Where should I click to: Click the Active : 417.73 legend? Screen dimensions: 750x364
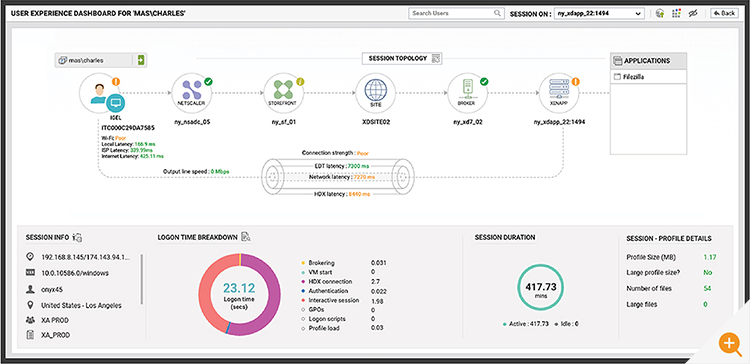(525, 324)
